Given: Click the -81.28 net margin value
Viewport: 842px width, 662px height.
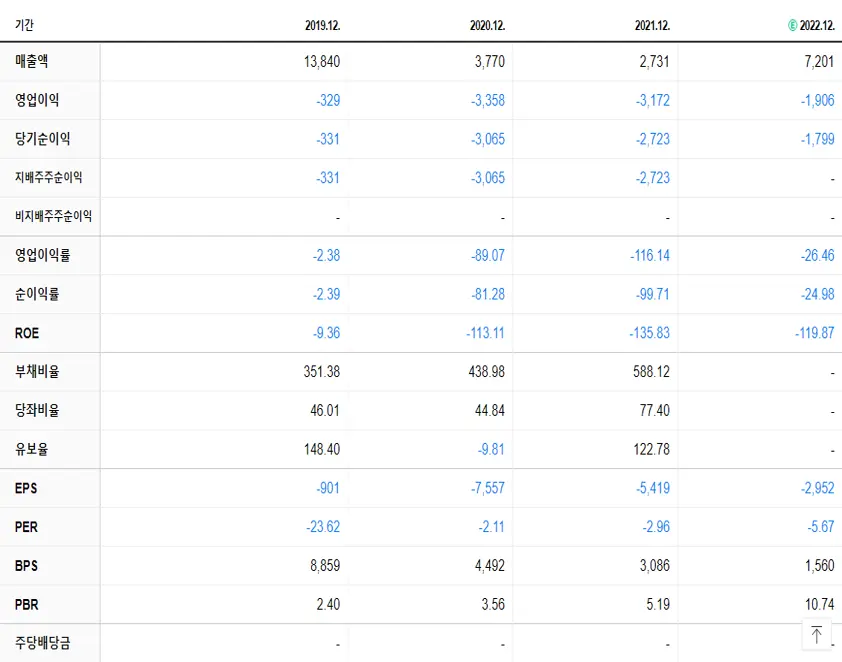Looking at the screenshot, I should (488, 294).
